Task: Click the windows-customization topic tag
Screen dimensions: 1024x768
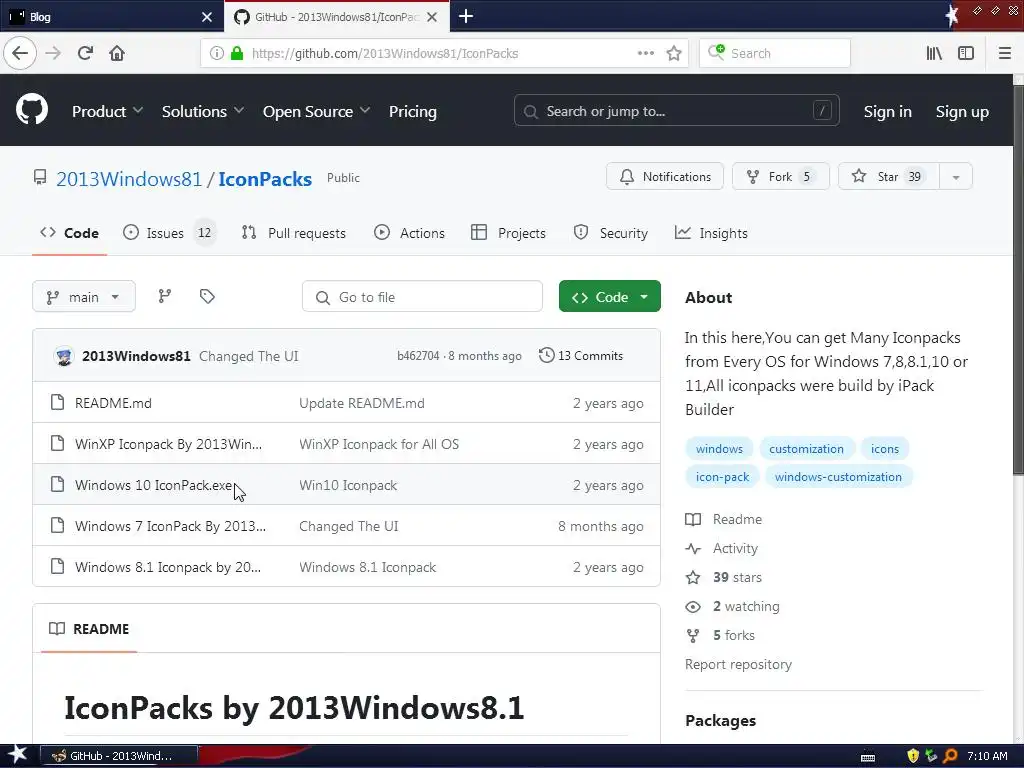Action: click(x=838, y=477)
